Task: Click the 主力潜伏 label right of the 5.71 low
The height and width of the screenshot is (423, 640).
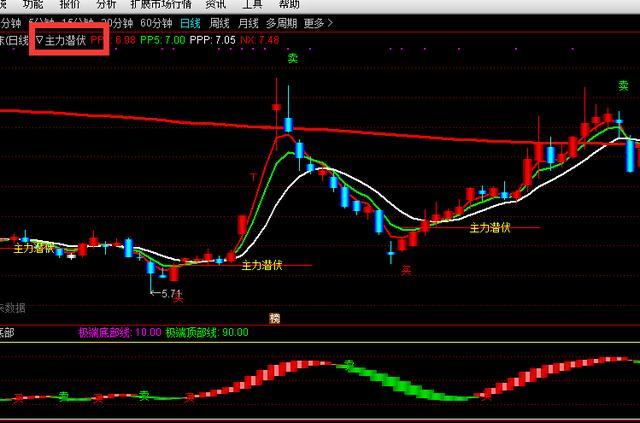Action: click(262, 265)
